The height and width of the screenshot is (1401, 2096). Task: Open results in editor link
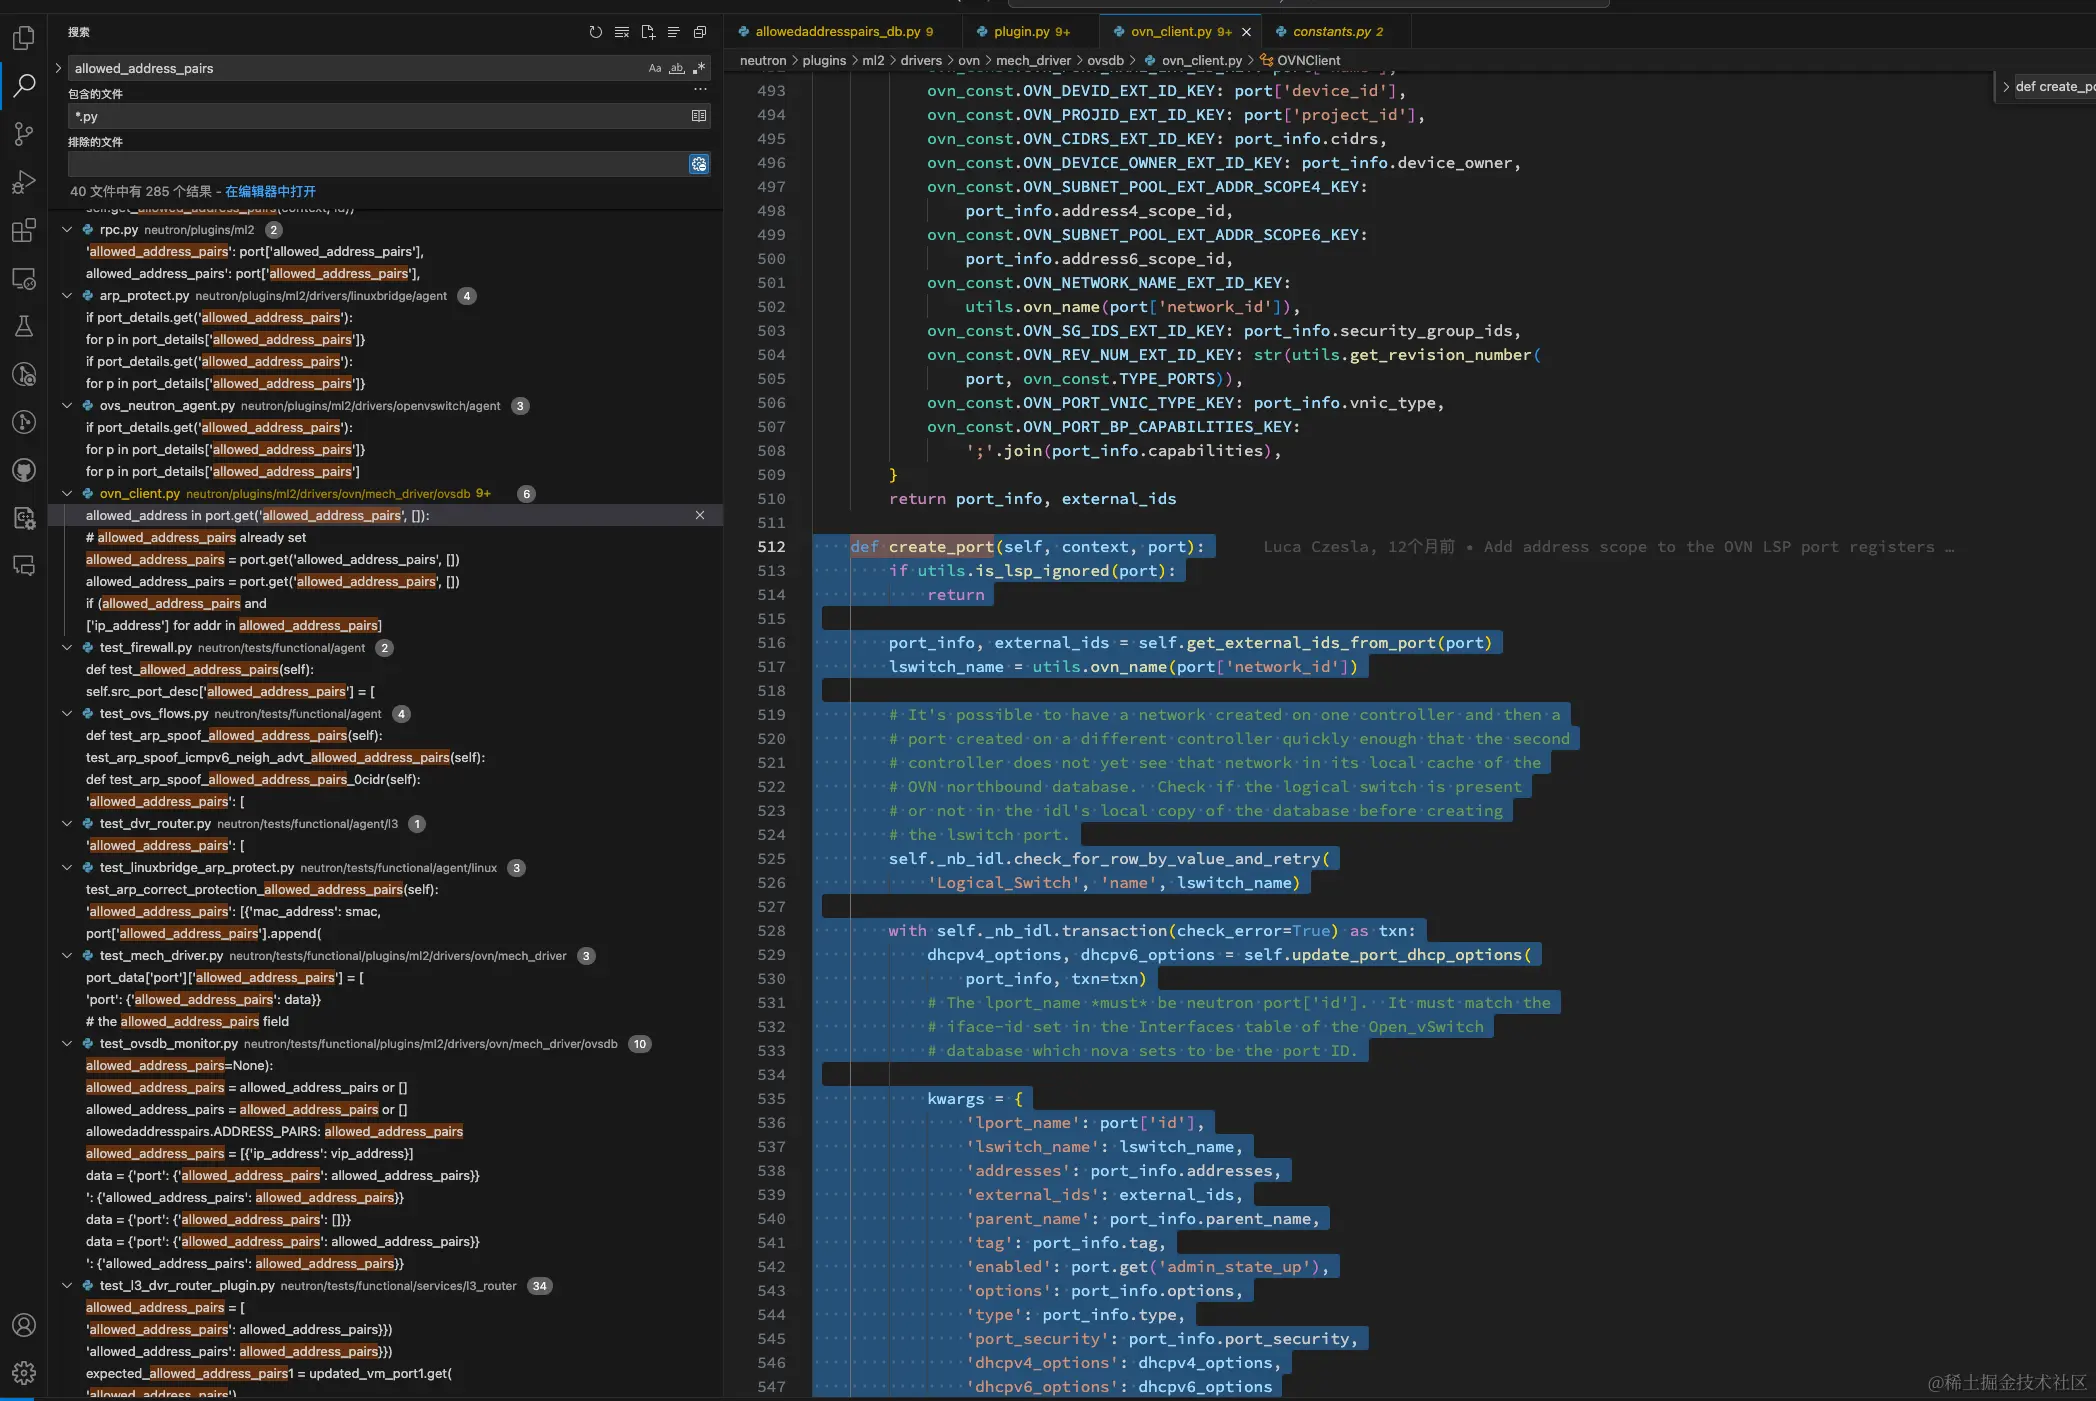(x=270, y=191)
